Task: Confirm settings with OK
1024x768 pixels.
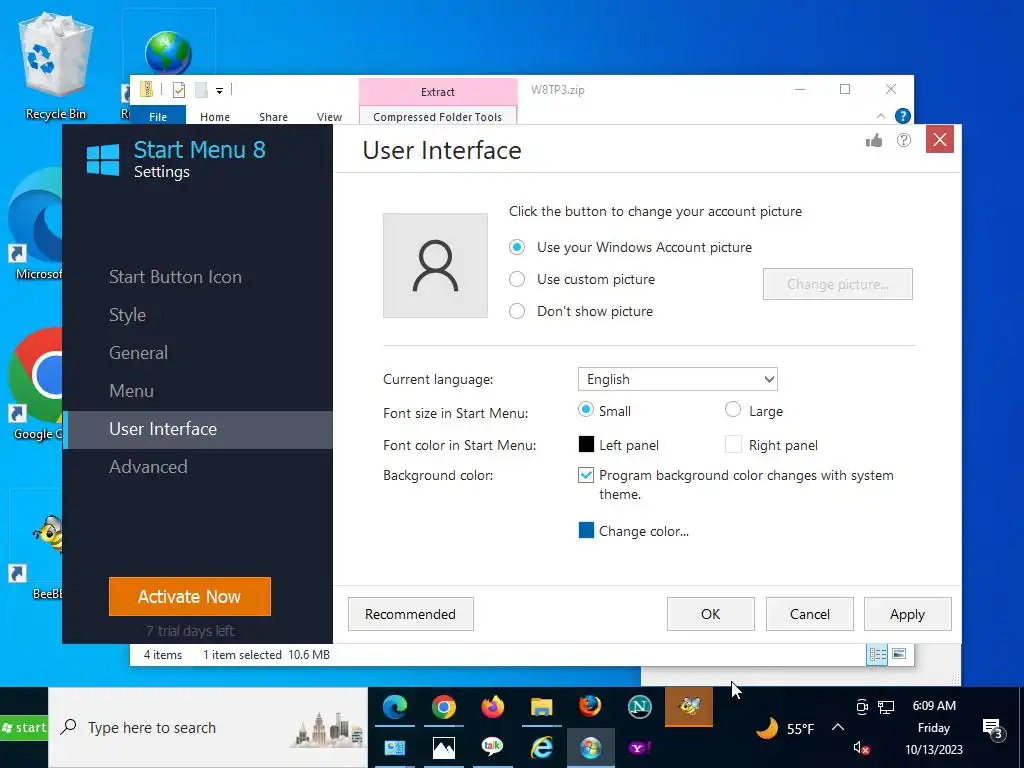Action: coord(711,614)
